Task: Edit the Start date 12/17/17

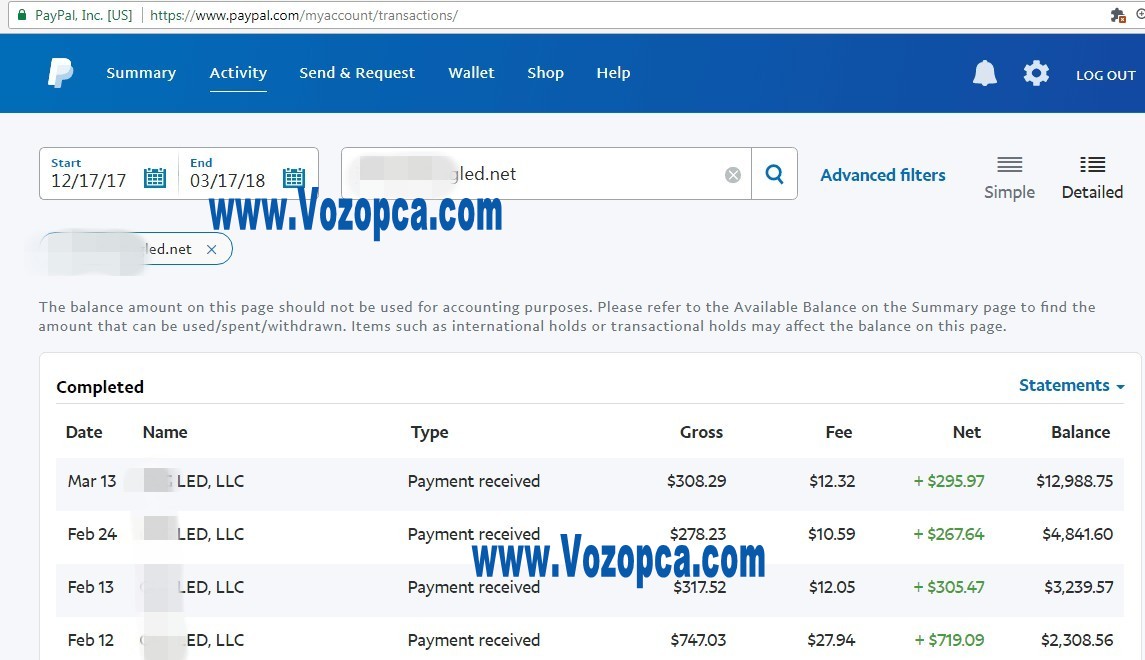Action: click(88, 181)
